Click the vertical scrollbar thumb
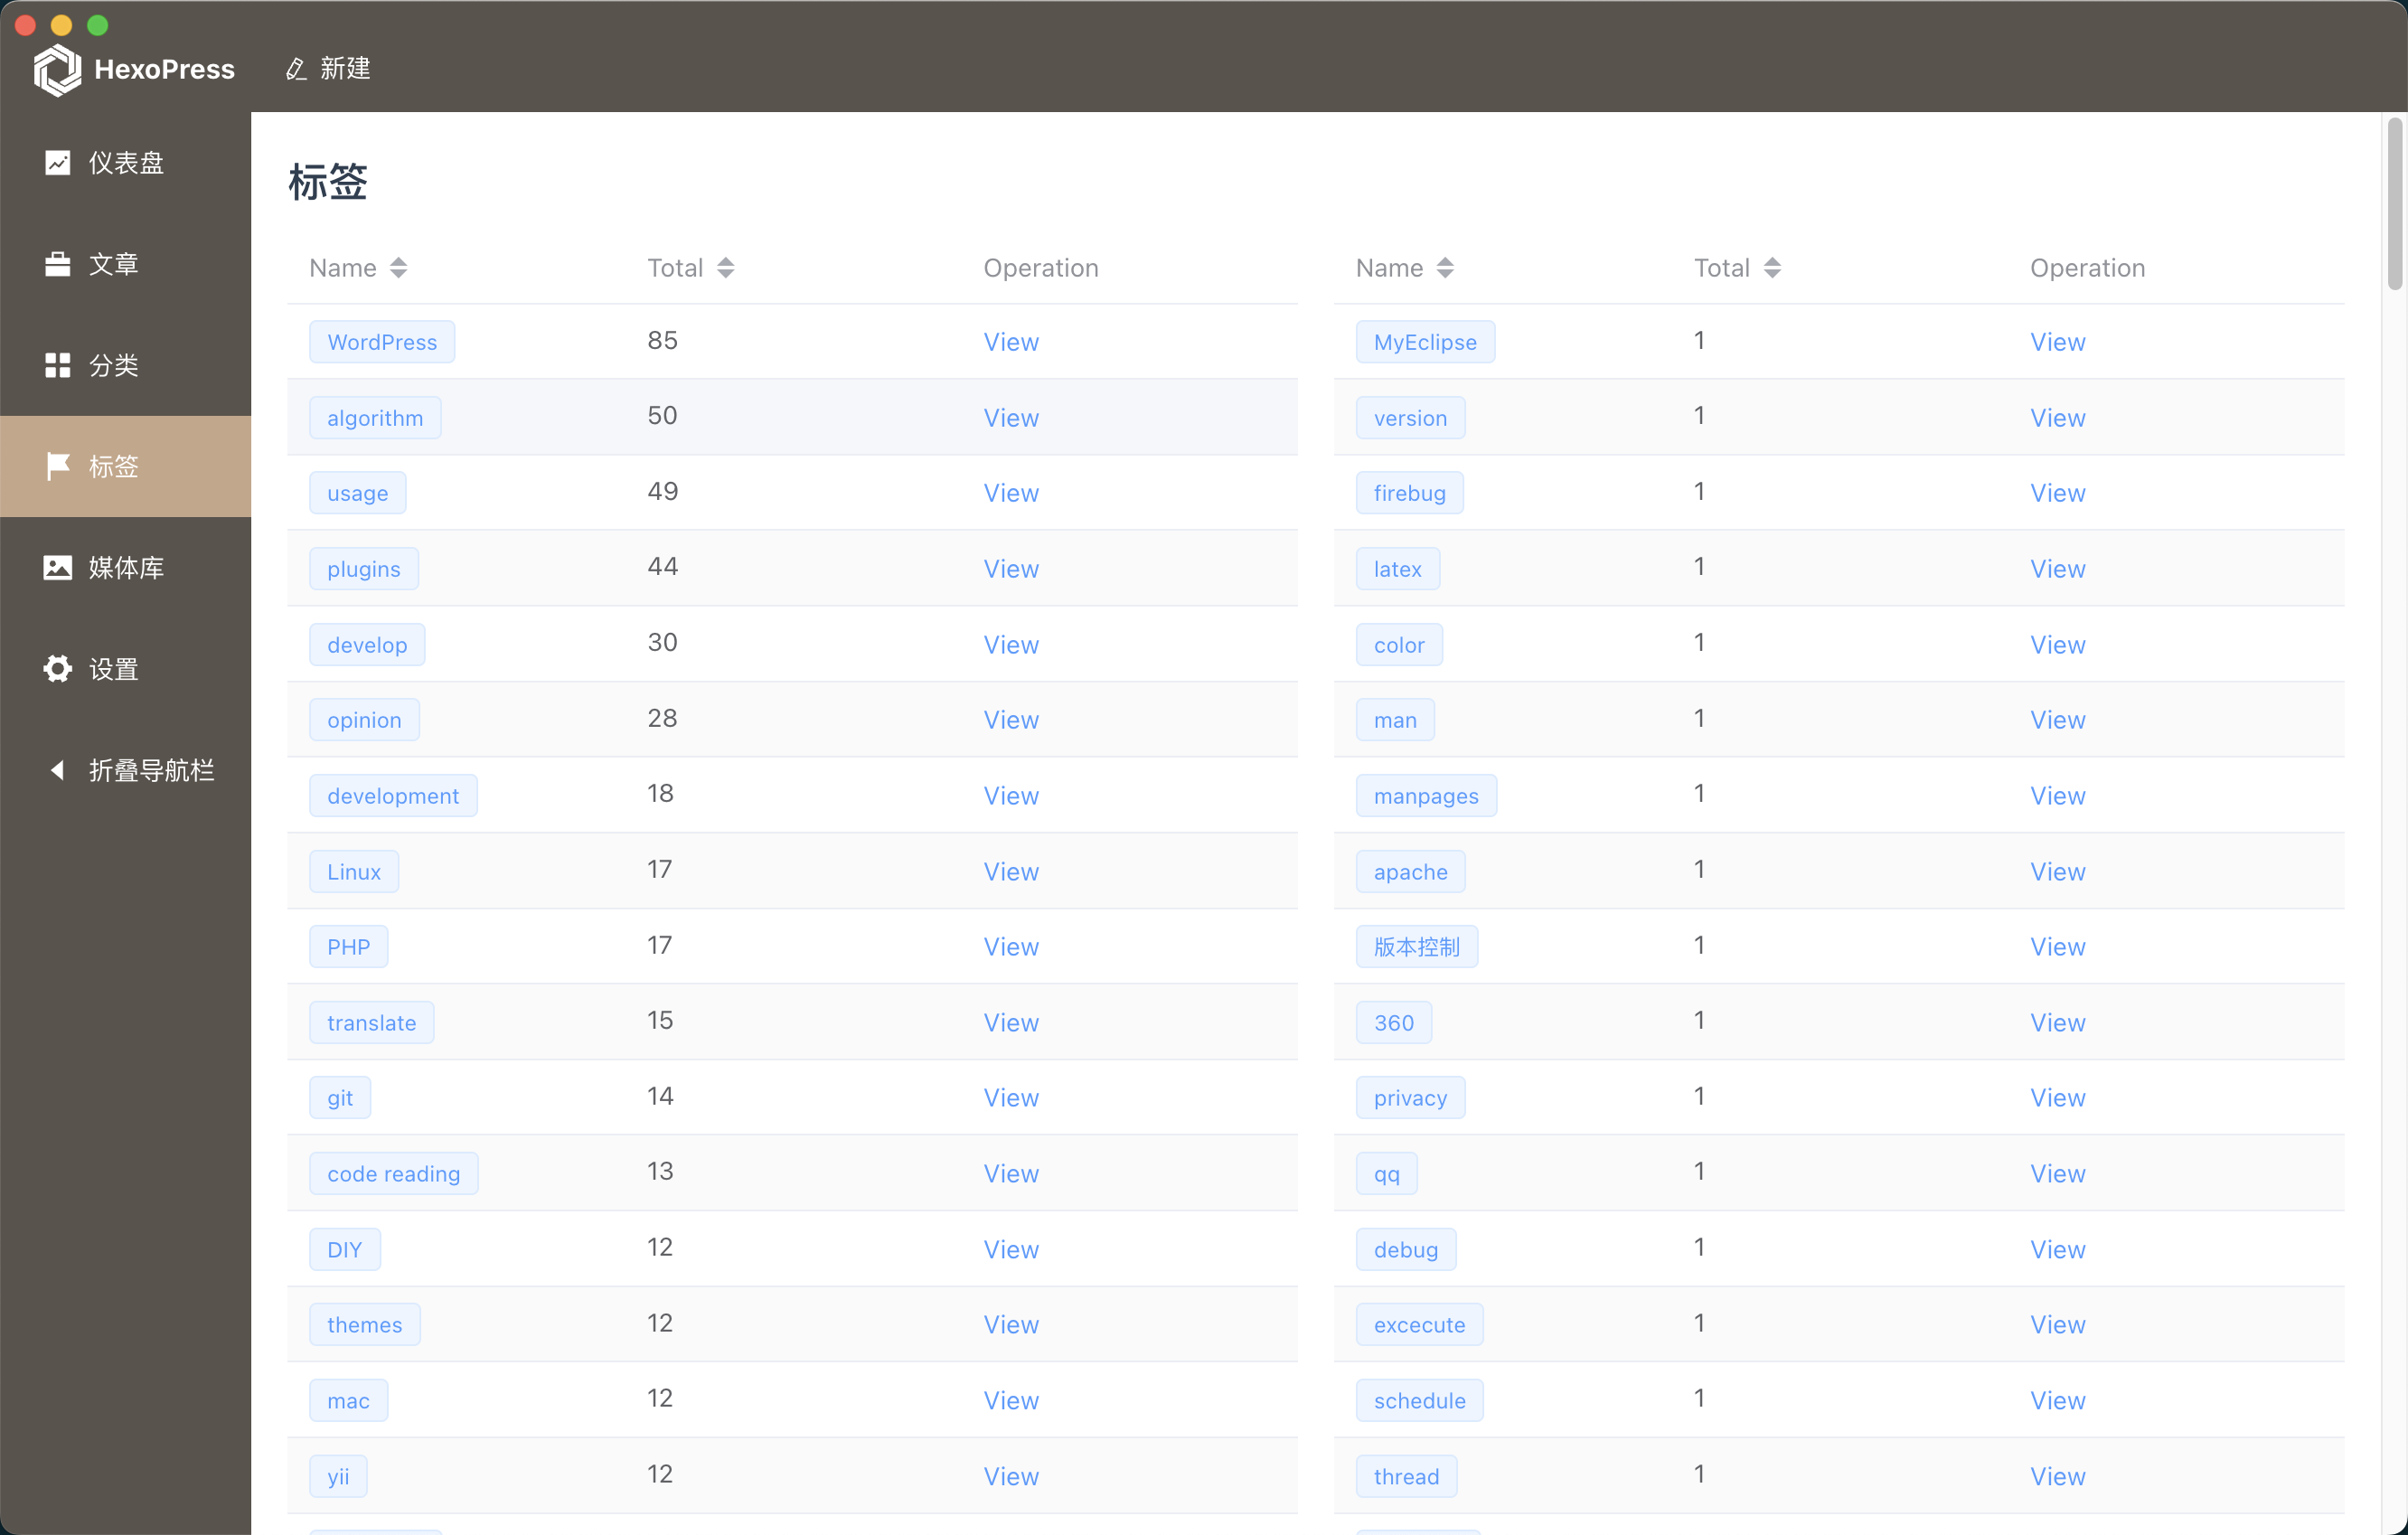This screenshot has height=1535, width=2408. point(2394,205)
